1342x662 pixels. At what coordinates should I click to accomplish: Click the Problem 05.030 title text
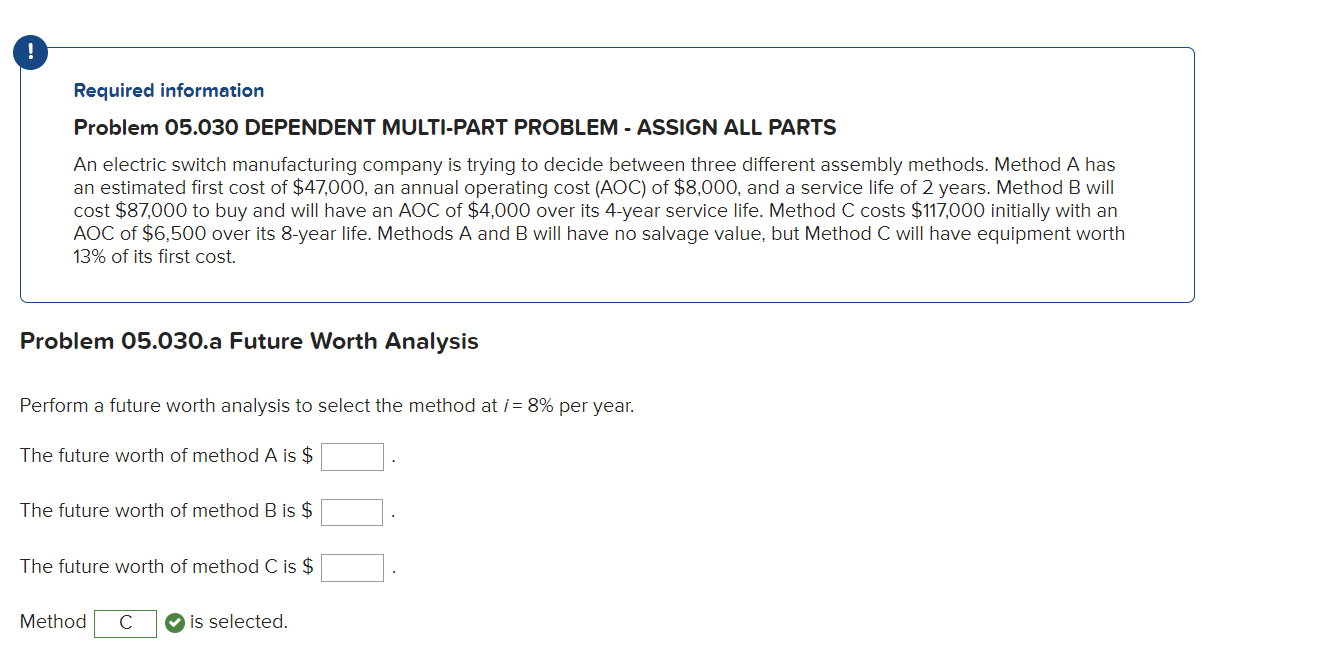(x=455, y=127)
